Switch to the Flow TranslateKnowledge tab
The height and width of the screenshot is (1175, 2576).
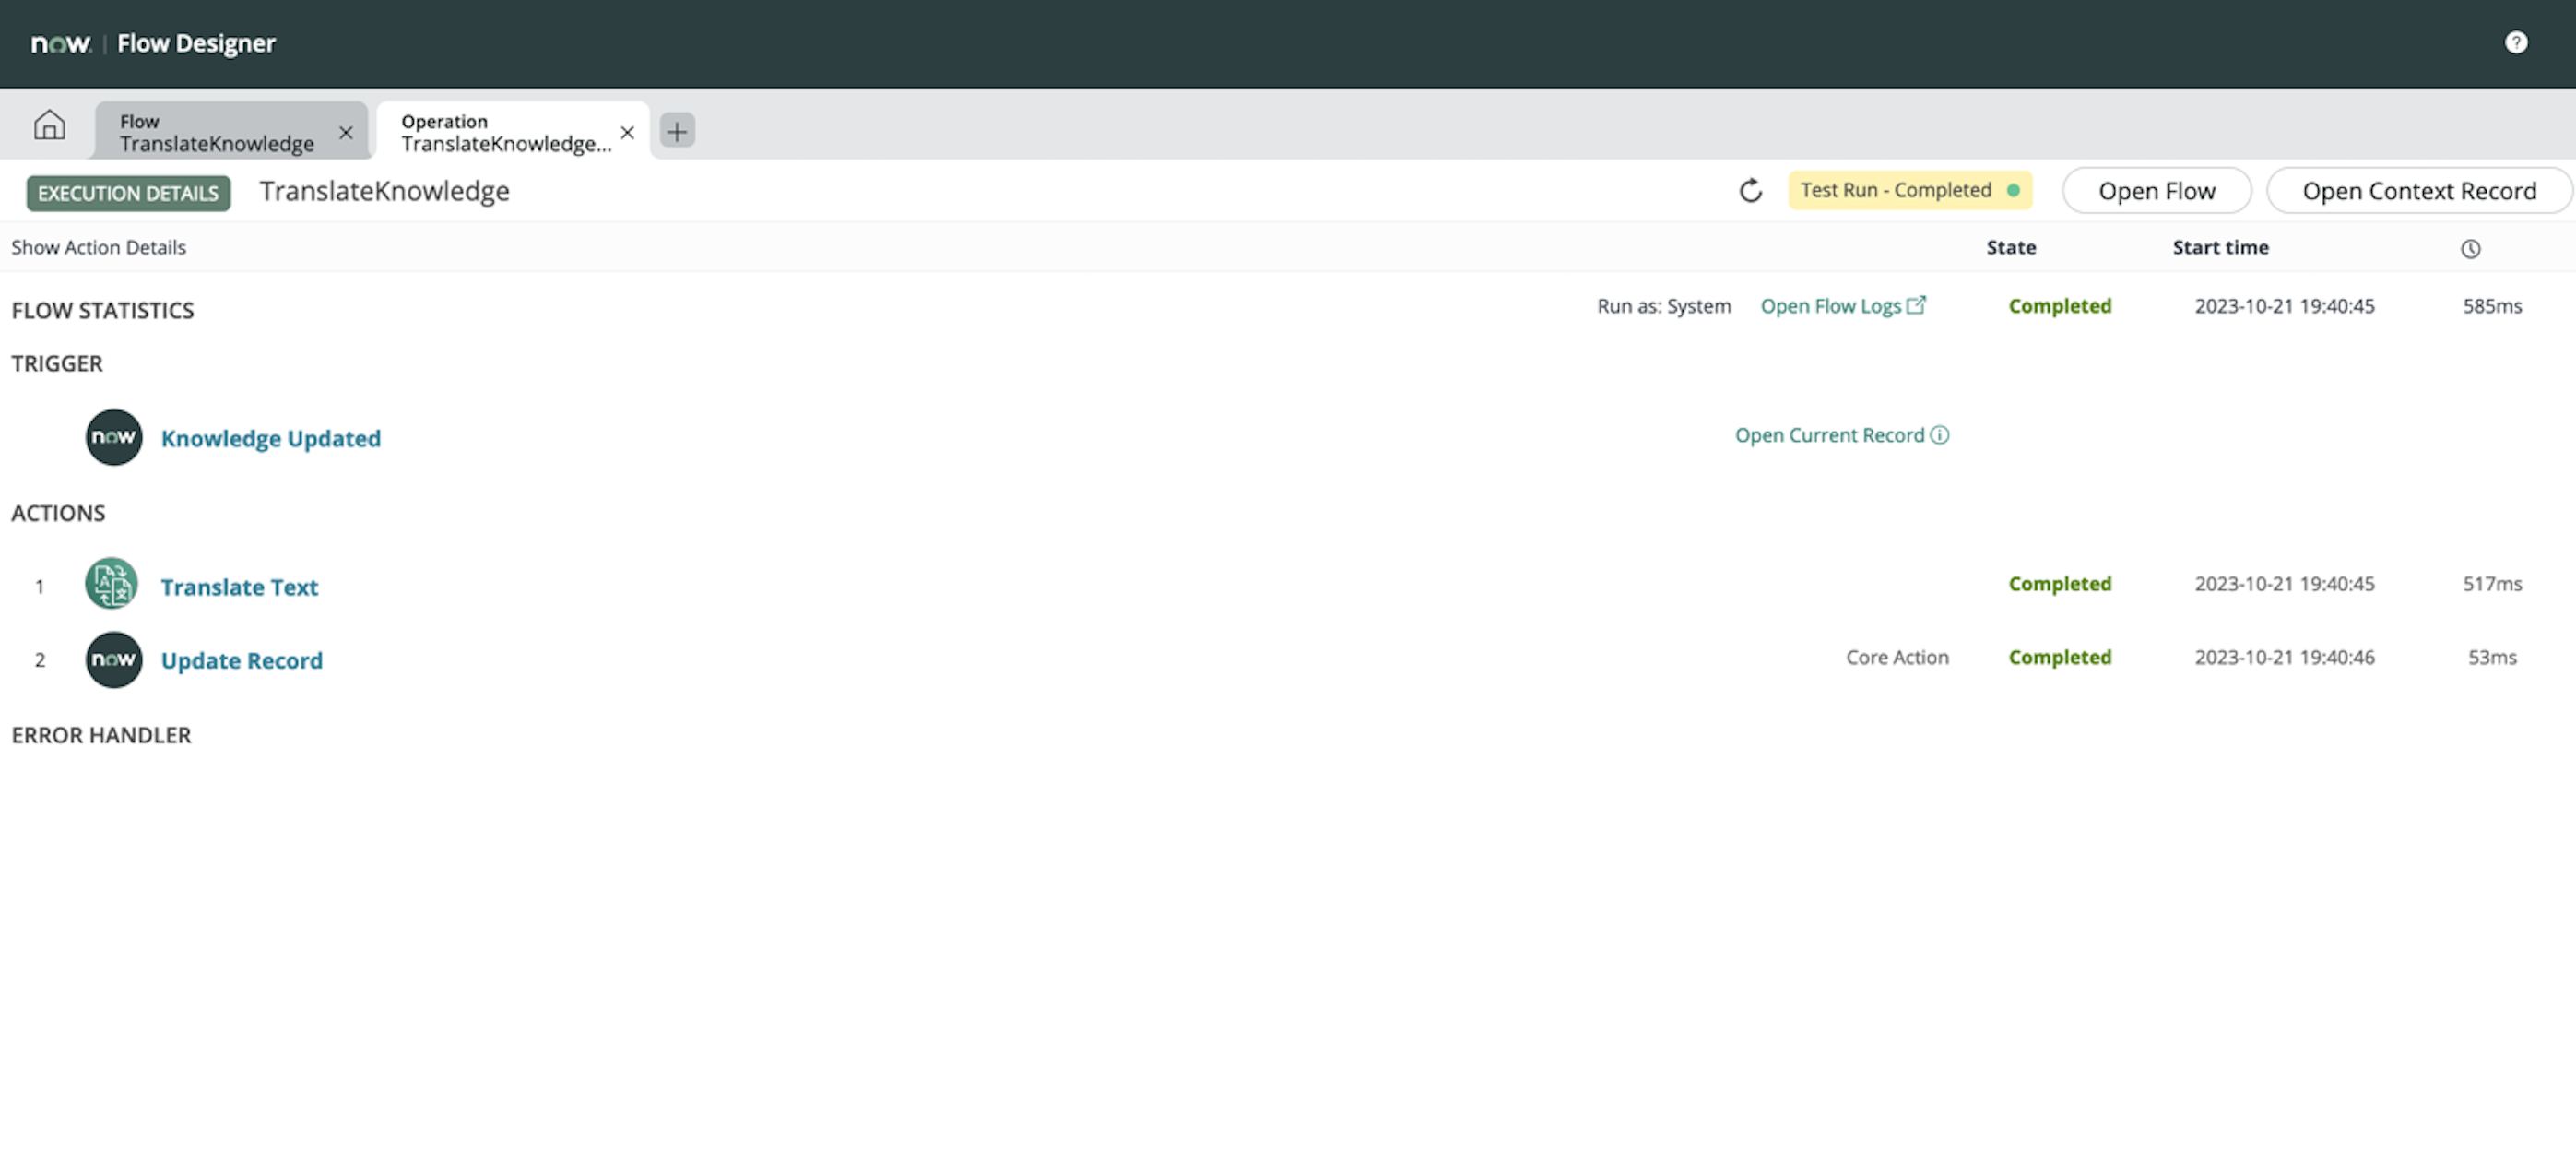[x=216, y=132]
